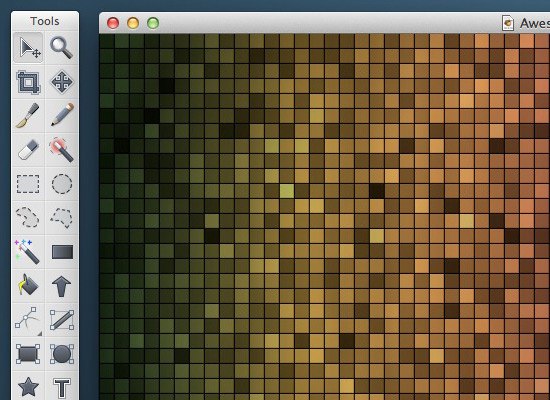Select the Paintbrush tool
This screenshot has width=550, height=400.
[28, 115]
